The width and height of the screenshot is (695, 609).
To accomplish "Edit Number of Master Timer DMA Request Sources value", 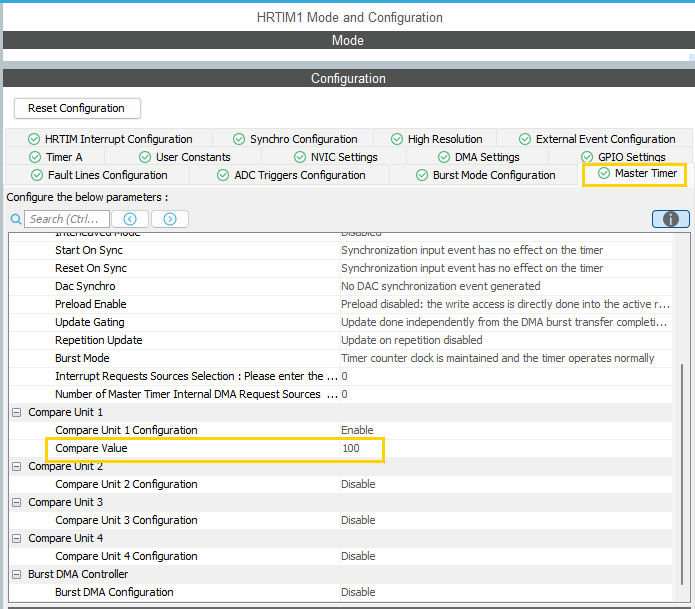I will [506, 394].
